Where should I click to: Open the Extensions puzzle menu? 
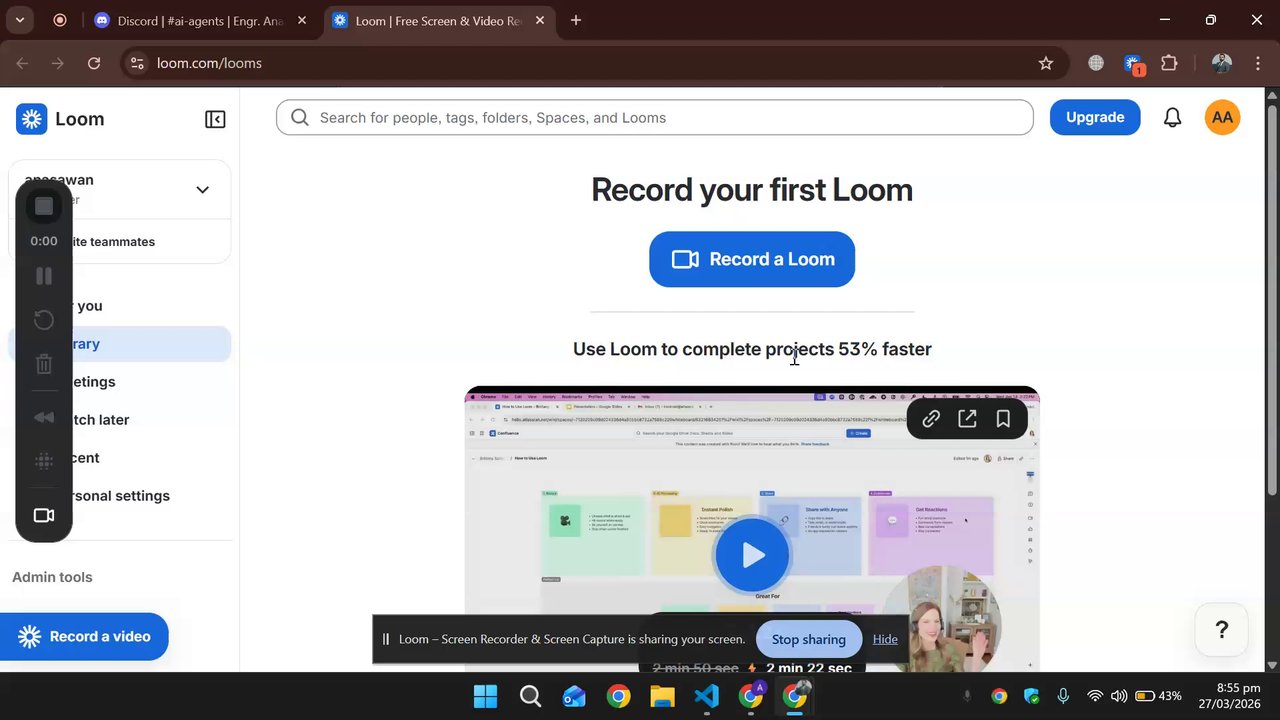(1169, 63)
